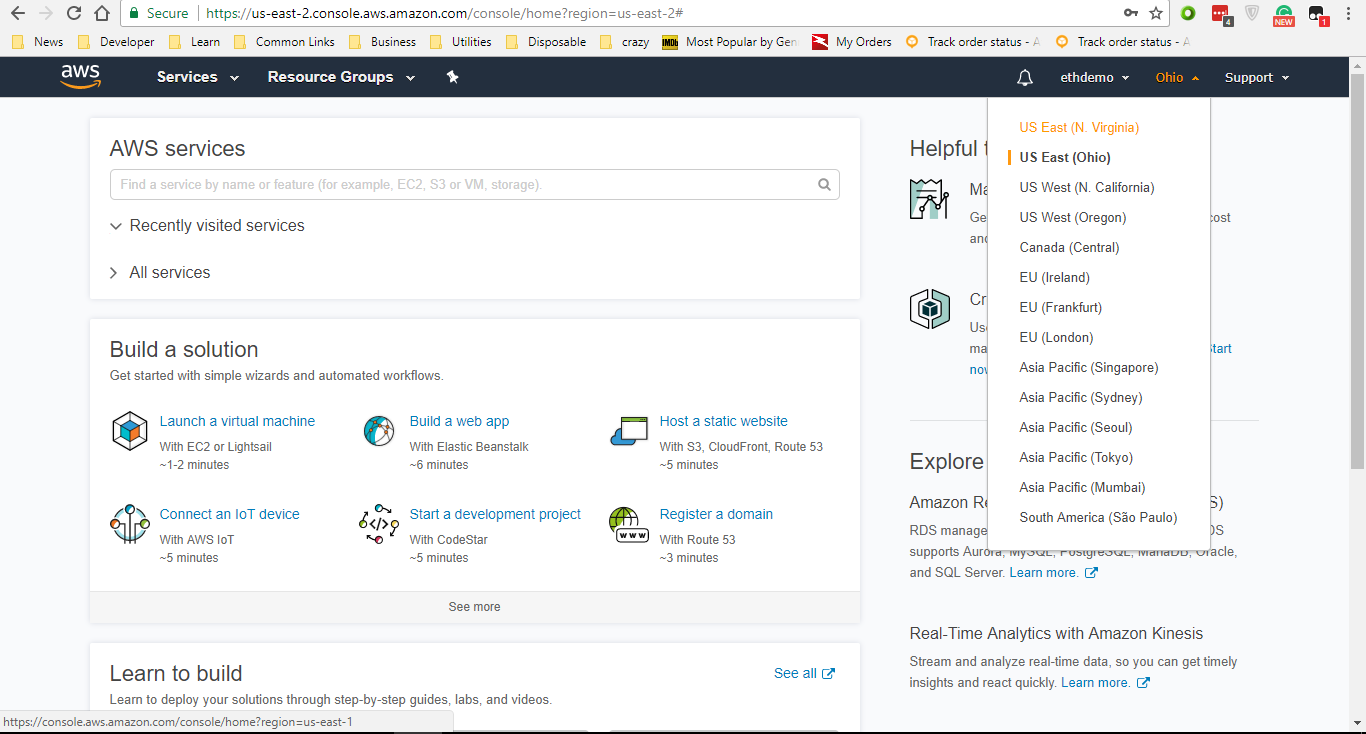The height and width of the screenshot is (734, 1366).
Task: Open My Orders bookmark
Action: (x=852, y=42)
